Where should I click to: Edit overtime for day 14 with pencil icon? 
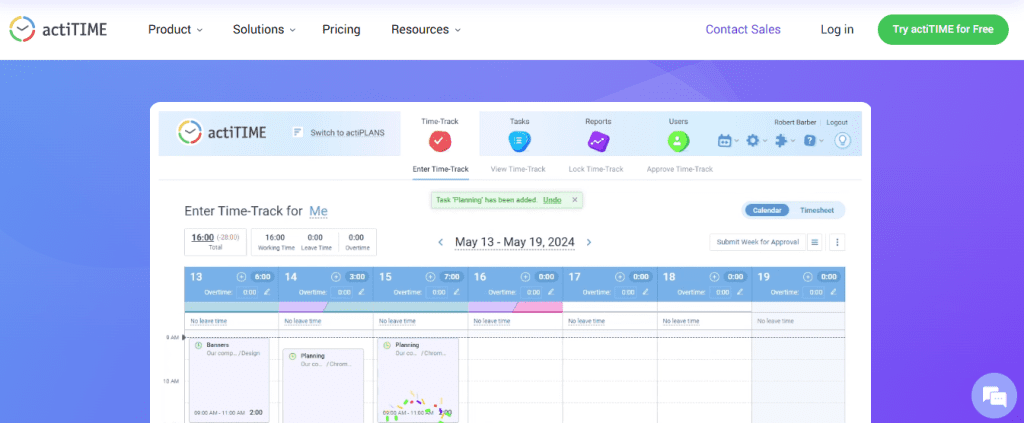(x=362, y=292)
